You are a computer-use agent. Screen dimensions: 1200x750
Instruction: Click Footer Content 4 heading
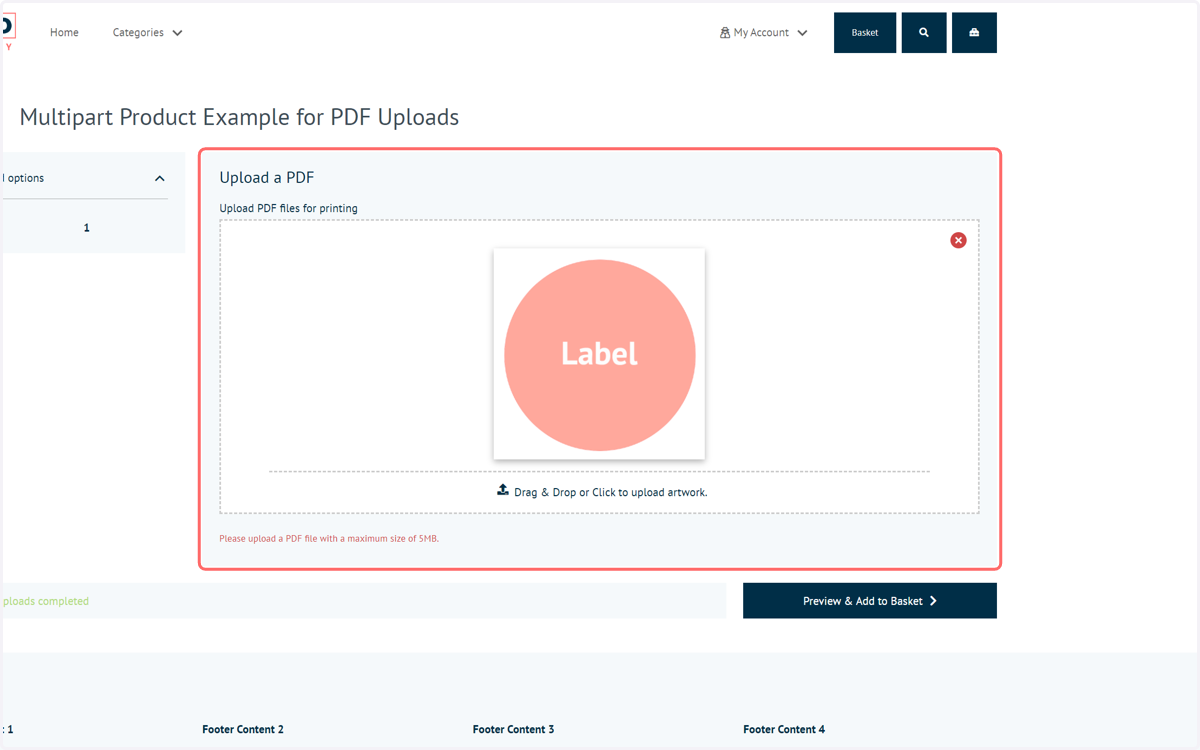[x=784, y=730]
